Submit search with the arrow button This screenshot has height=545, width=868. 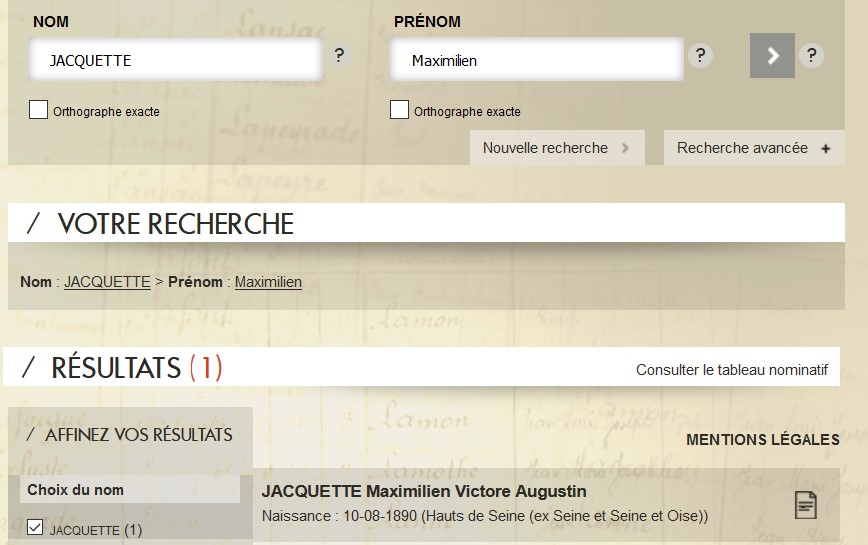click(x=772, y=56)
